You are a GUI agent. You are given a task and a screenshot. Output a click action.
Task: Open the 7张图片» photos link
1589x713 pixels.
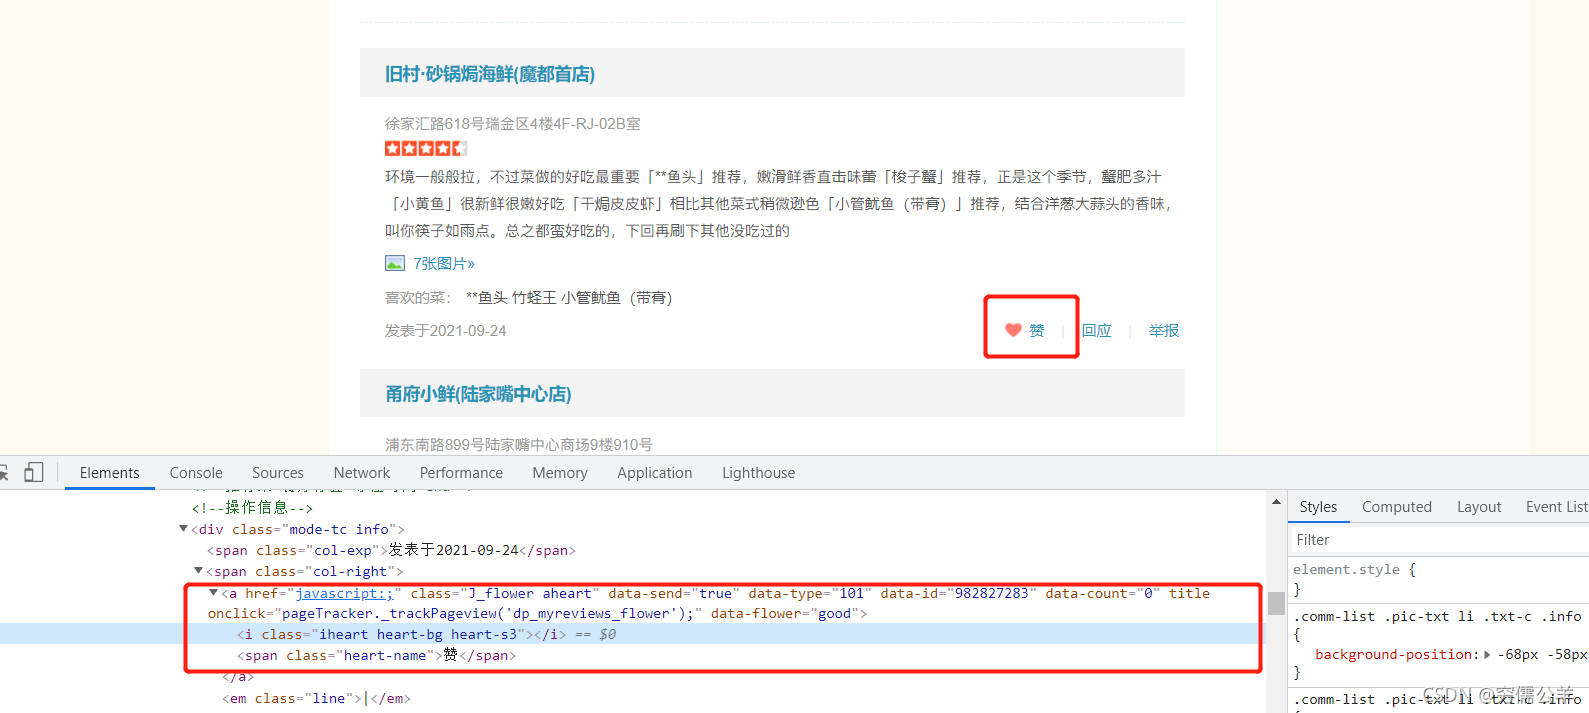click(x=444, y=263)
